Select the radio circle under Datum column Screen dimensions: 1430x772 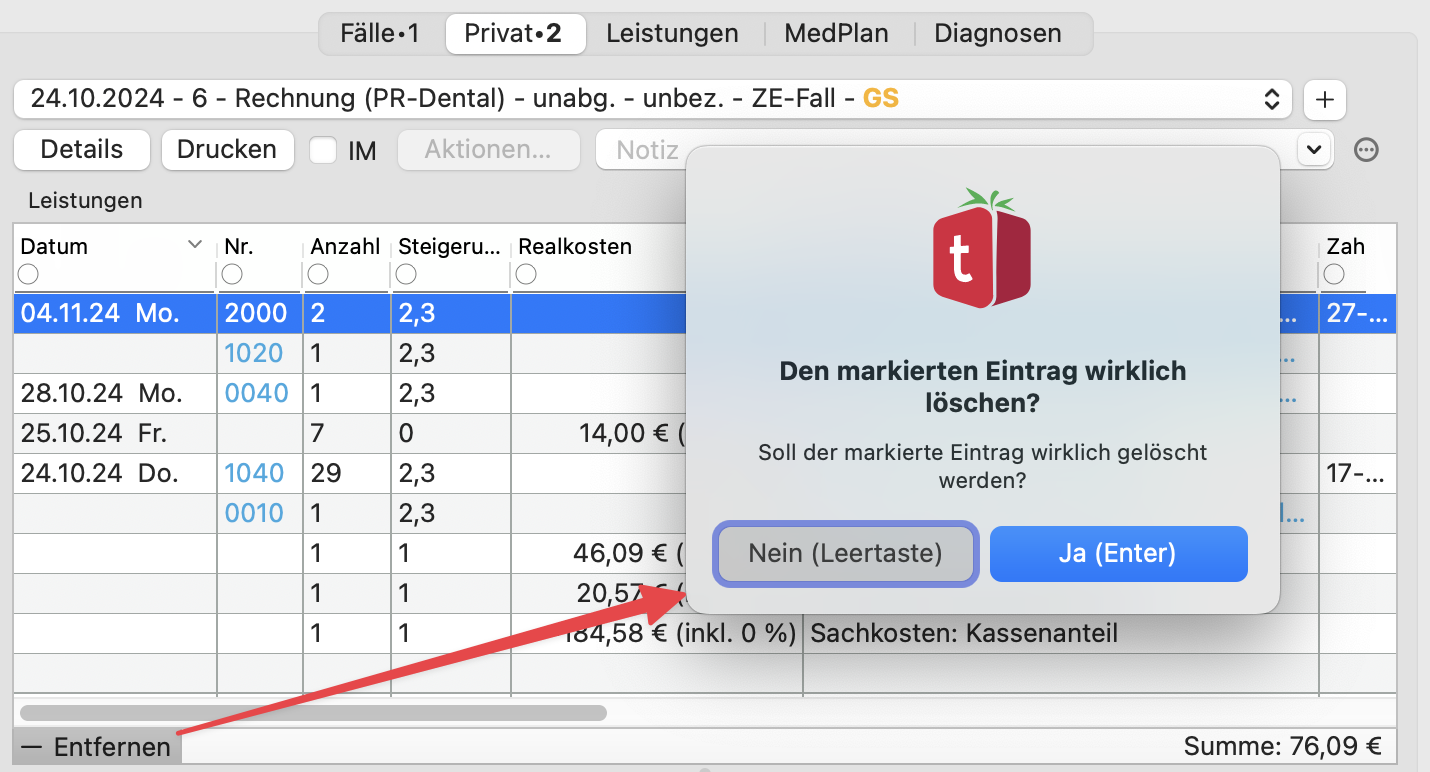pos(28,273)
